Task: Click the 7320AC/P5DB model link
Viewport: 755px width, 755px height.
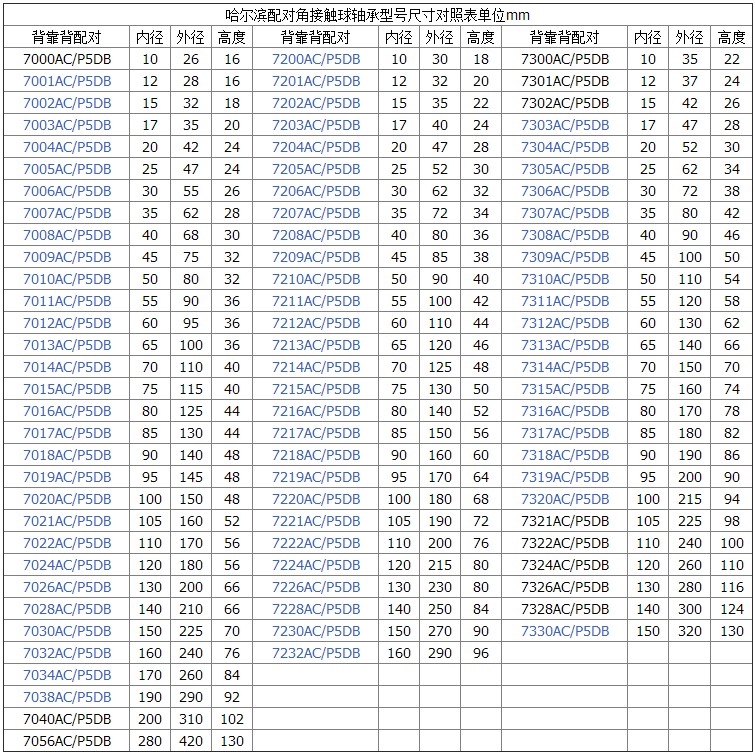Action: (565, 499)
